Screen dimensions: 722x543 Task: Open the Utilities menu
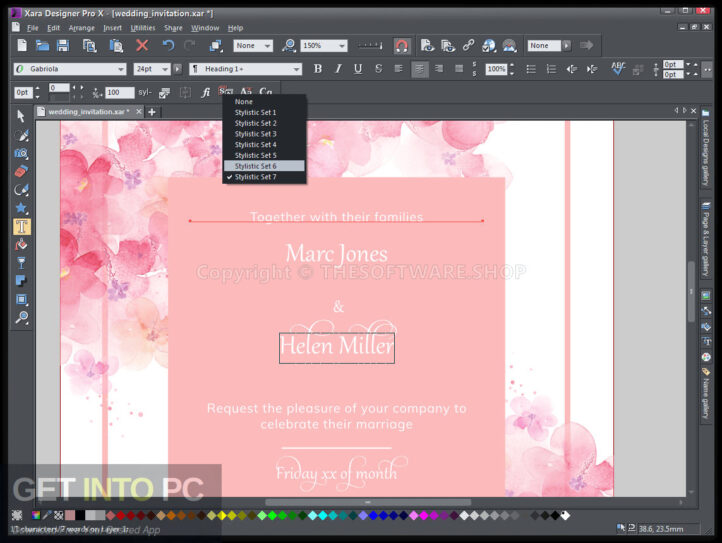pyautogui.click(x=143, y=28)
